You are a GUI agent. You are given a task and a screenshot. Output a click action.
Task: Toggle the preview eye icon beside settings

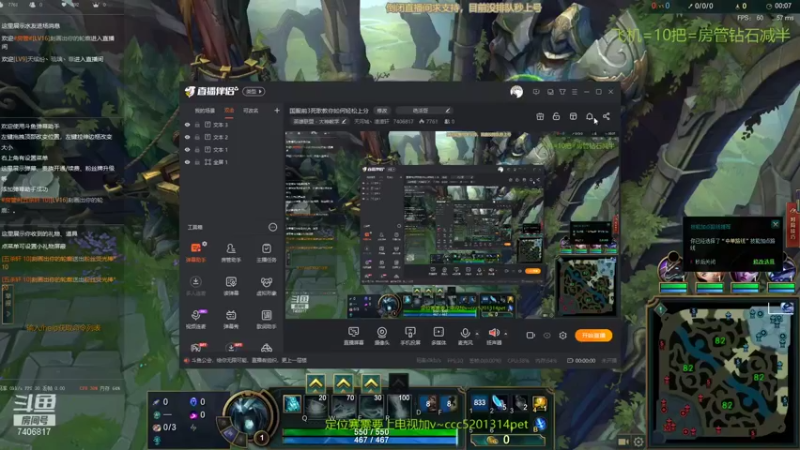[547, 336]
